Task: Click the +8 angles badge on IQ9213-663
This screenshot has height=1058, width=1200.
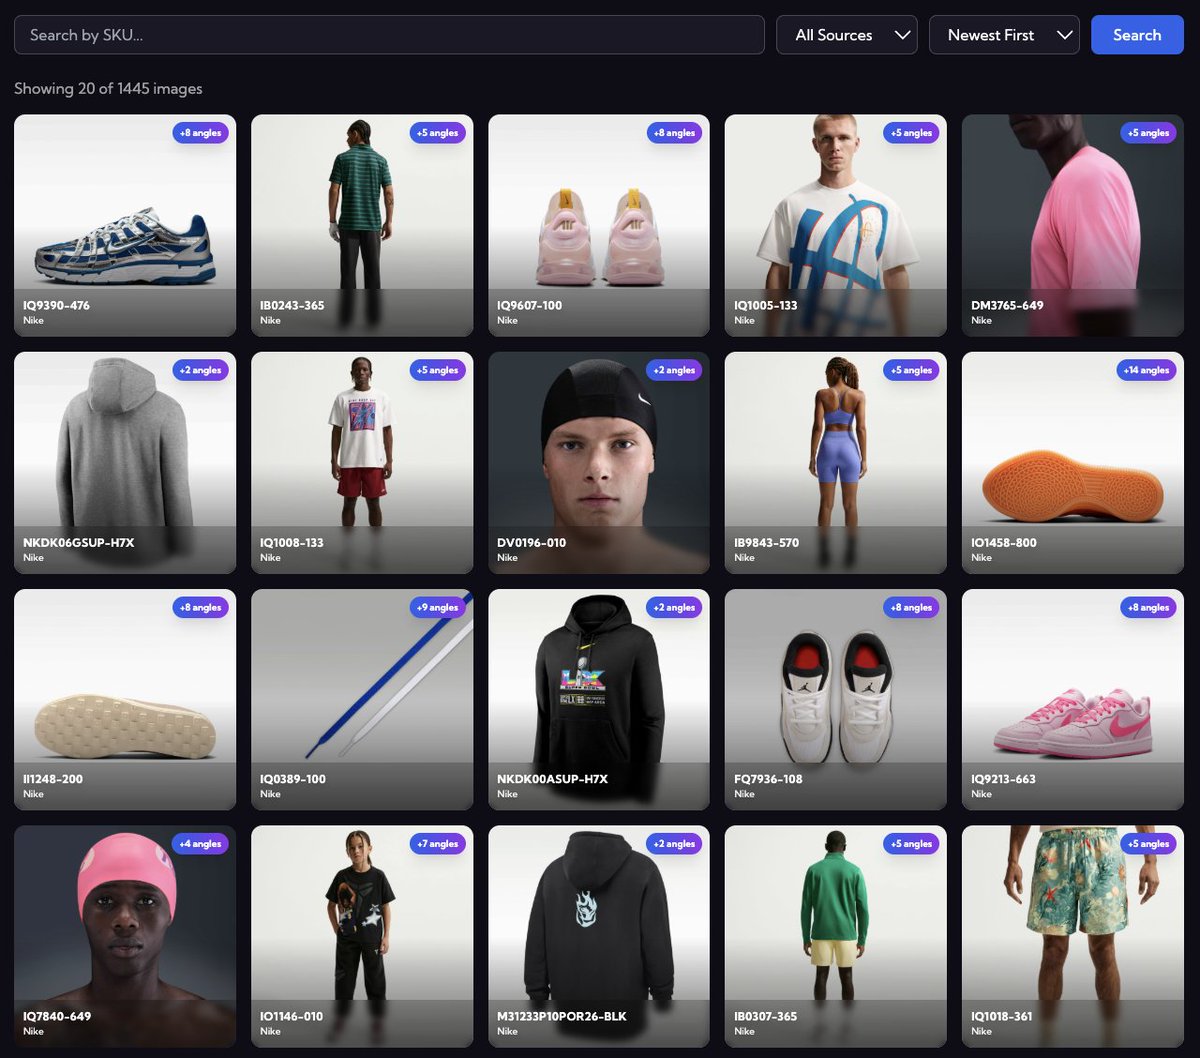Action: [1149, 607]
